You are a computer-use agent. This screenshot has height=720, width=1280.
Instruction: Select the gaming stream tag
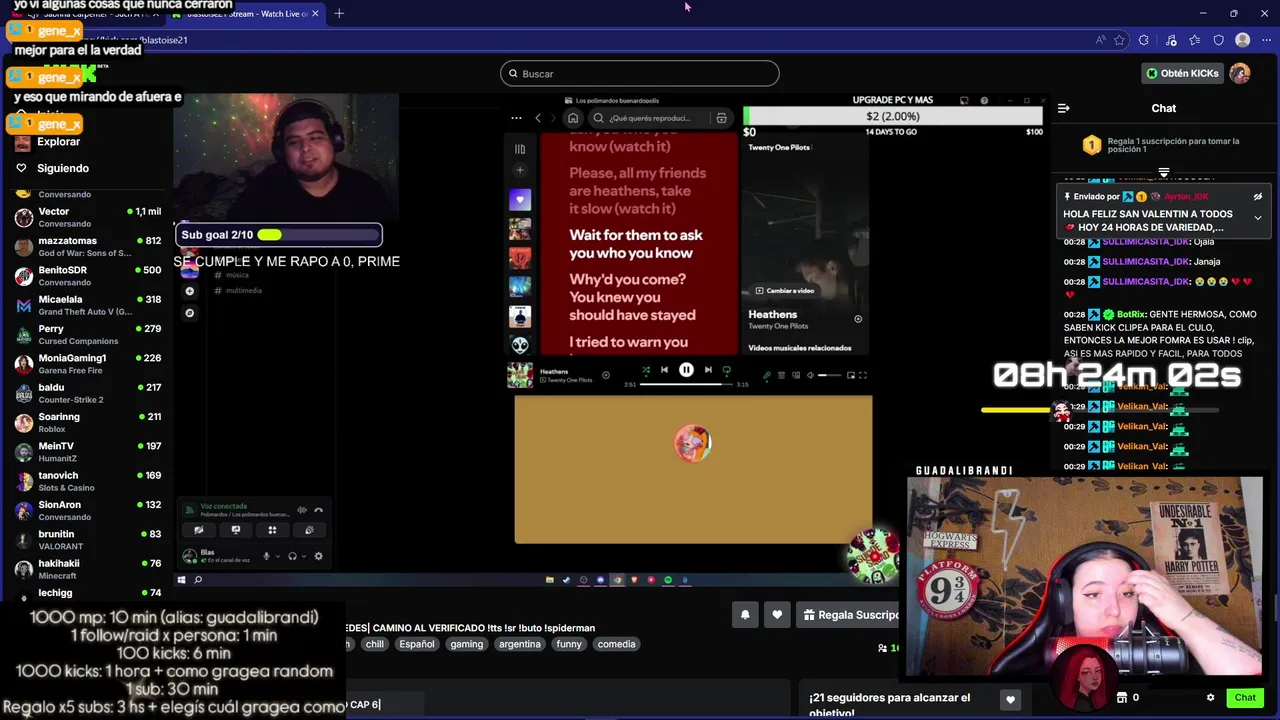[x=466, y=644]
